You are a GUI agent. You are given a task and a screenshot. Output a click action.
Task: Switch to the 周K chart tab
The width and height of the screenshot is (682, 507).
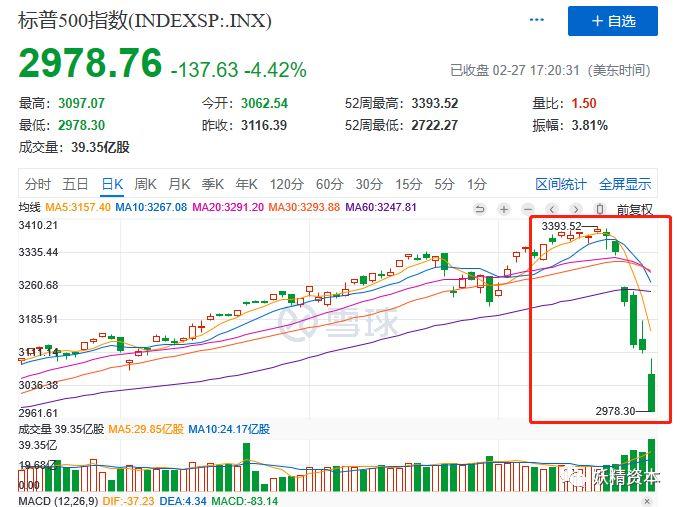point(146,184)
